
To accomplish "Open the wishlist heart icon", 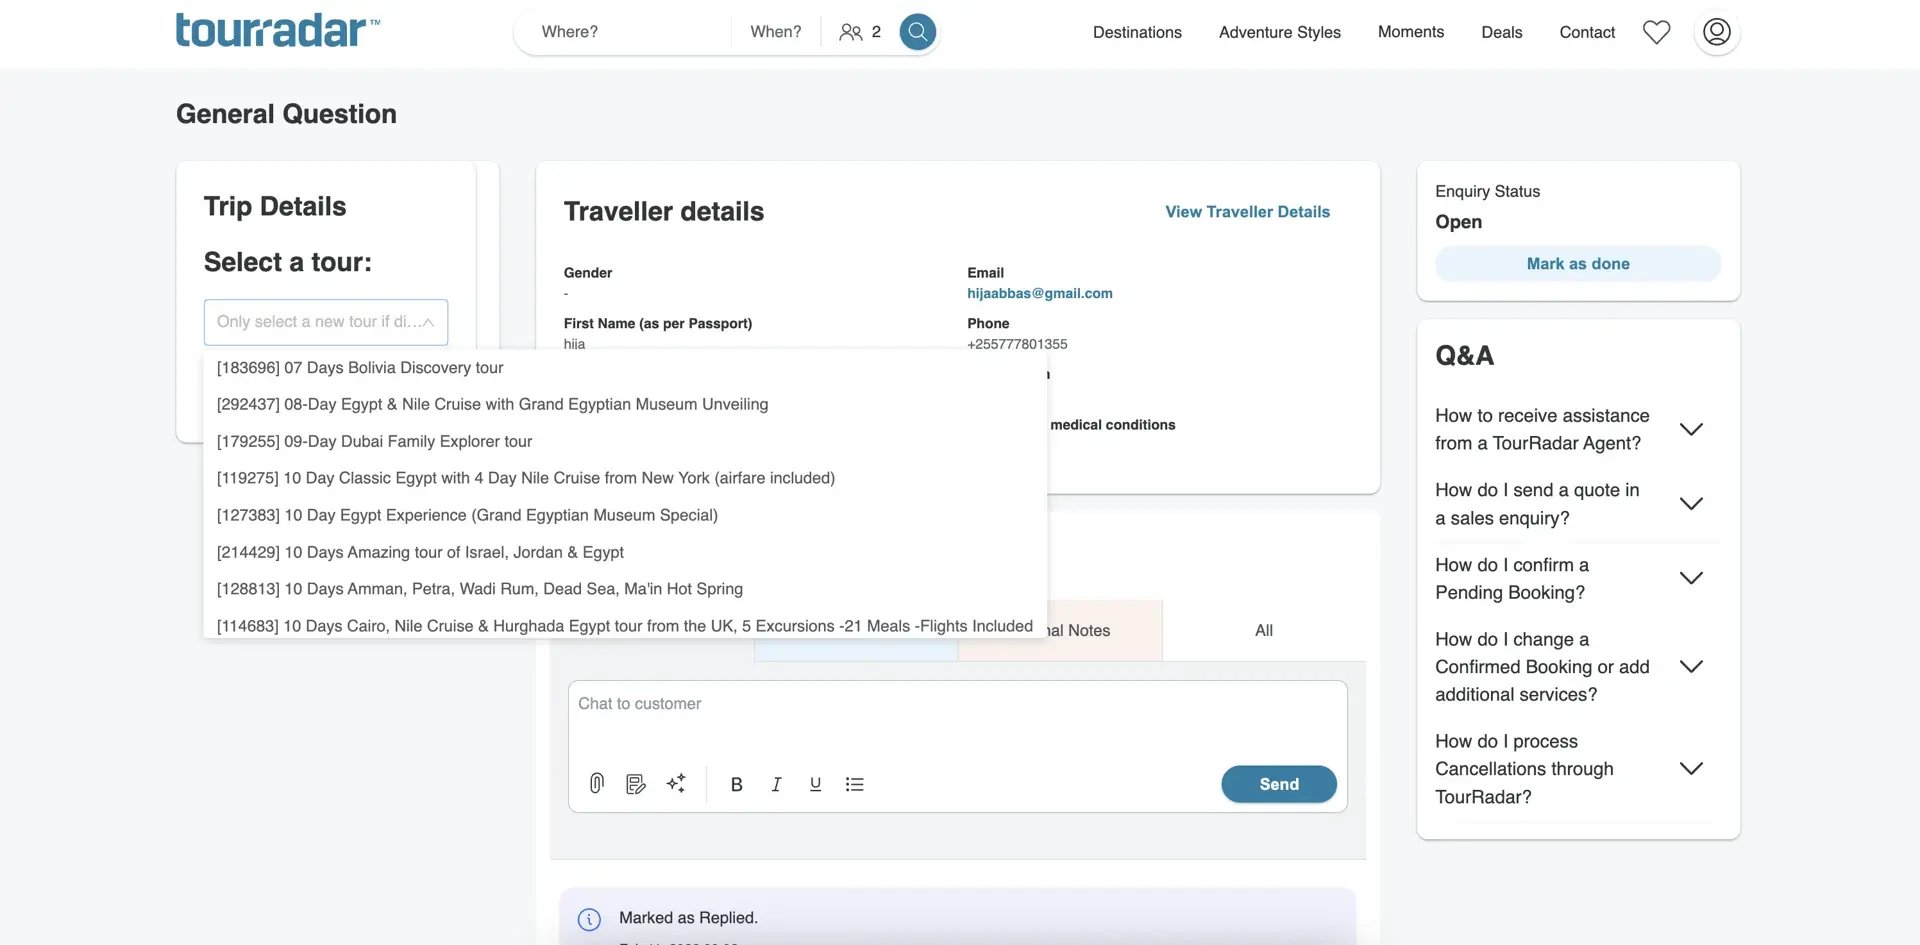I will [1656, 32].
